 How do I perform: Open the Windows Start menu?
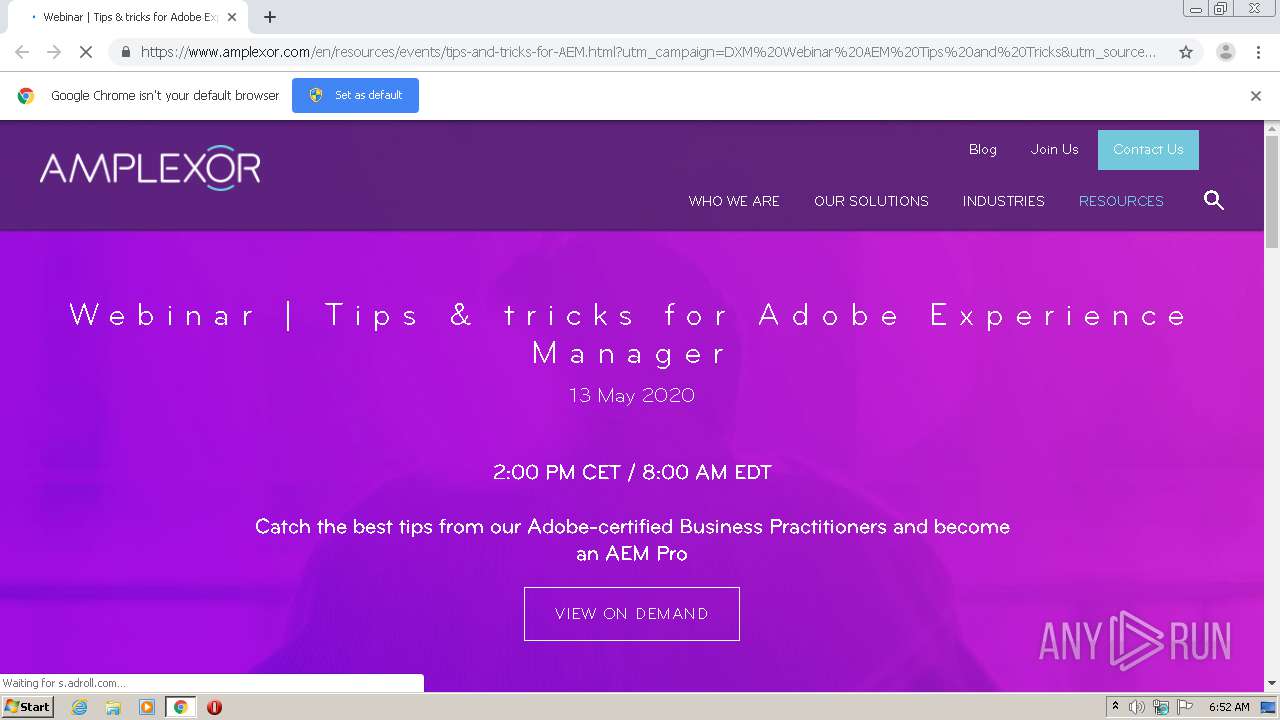pos(28,707)
